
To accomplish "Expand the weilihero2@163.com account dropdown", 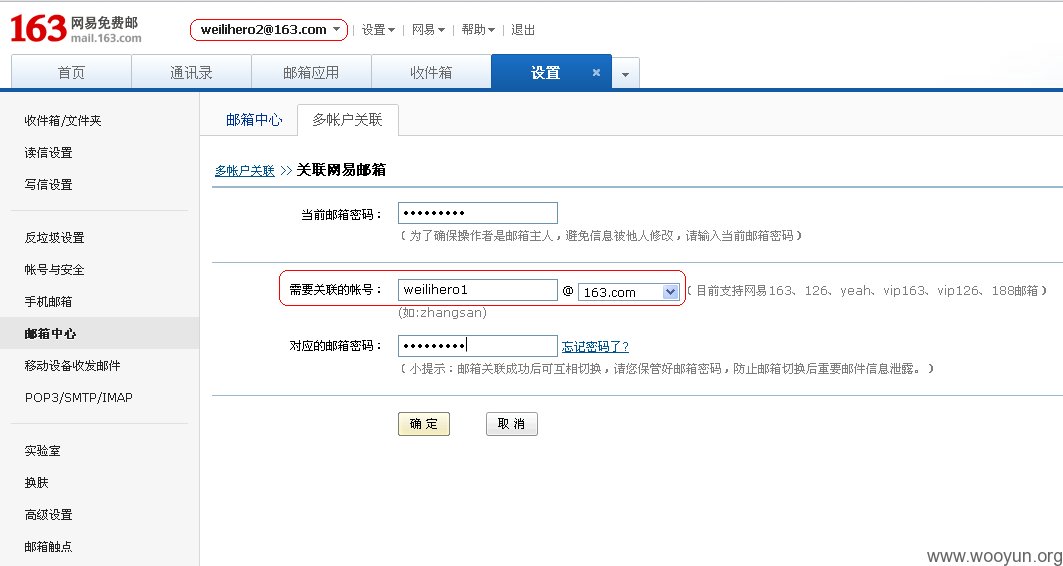I will 269,30.
